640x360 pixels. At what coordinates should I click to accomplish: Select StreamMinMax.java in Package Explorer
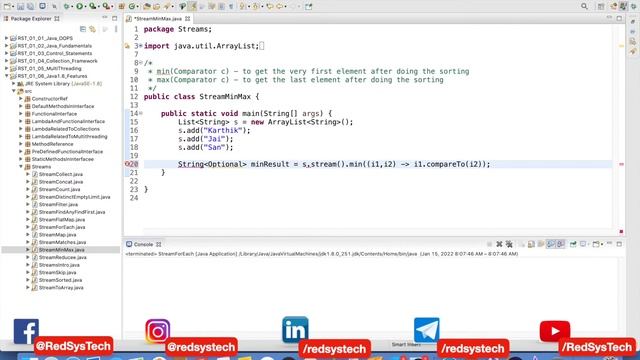pyautogui.click(x=61, y=250)
